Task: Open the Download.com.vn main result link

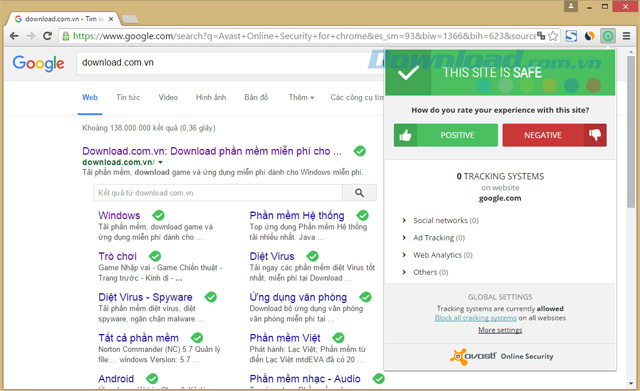Action: coord(212,151)
